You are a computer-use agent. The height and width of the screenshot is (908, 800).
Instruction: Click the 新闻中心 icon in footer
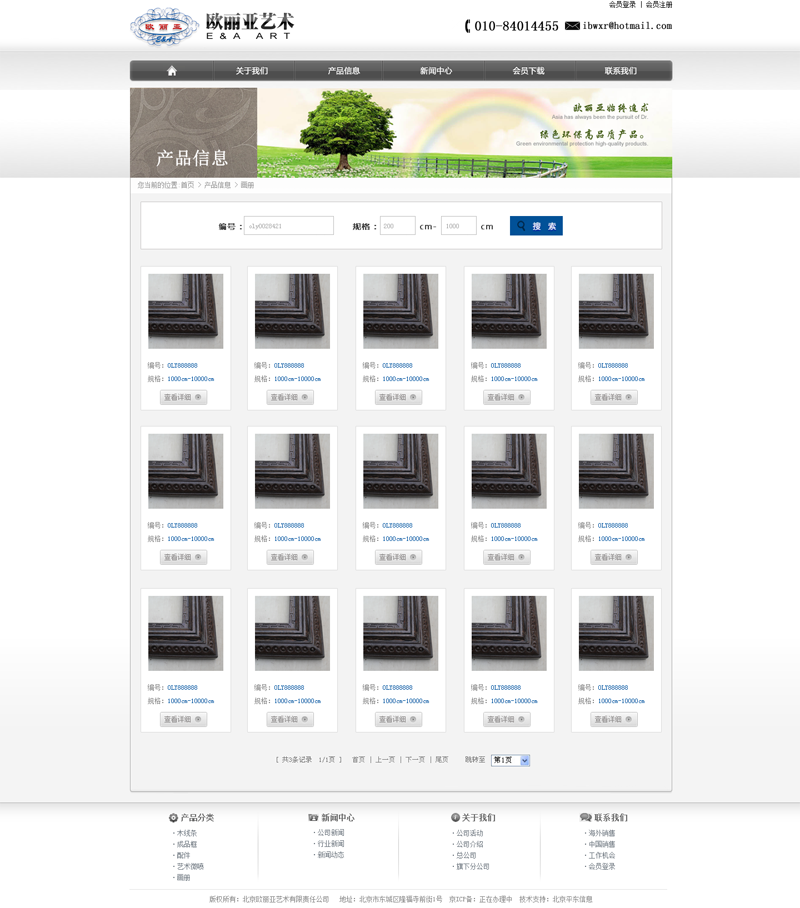[x=313, y=818]
